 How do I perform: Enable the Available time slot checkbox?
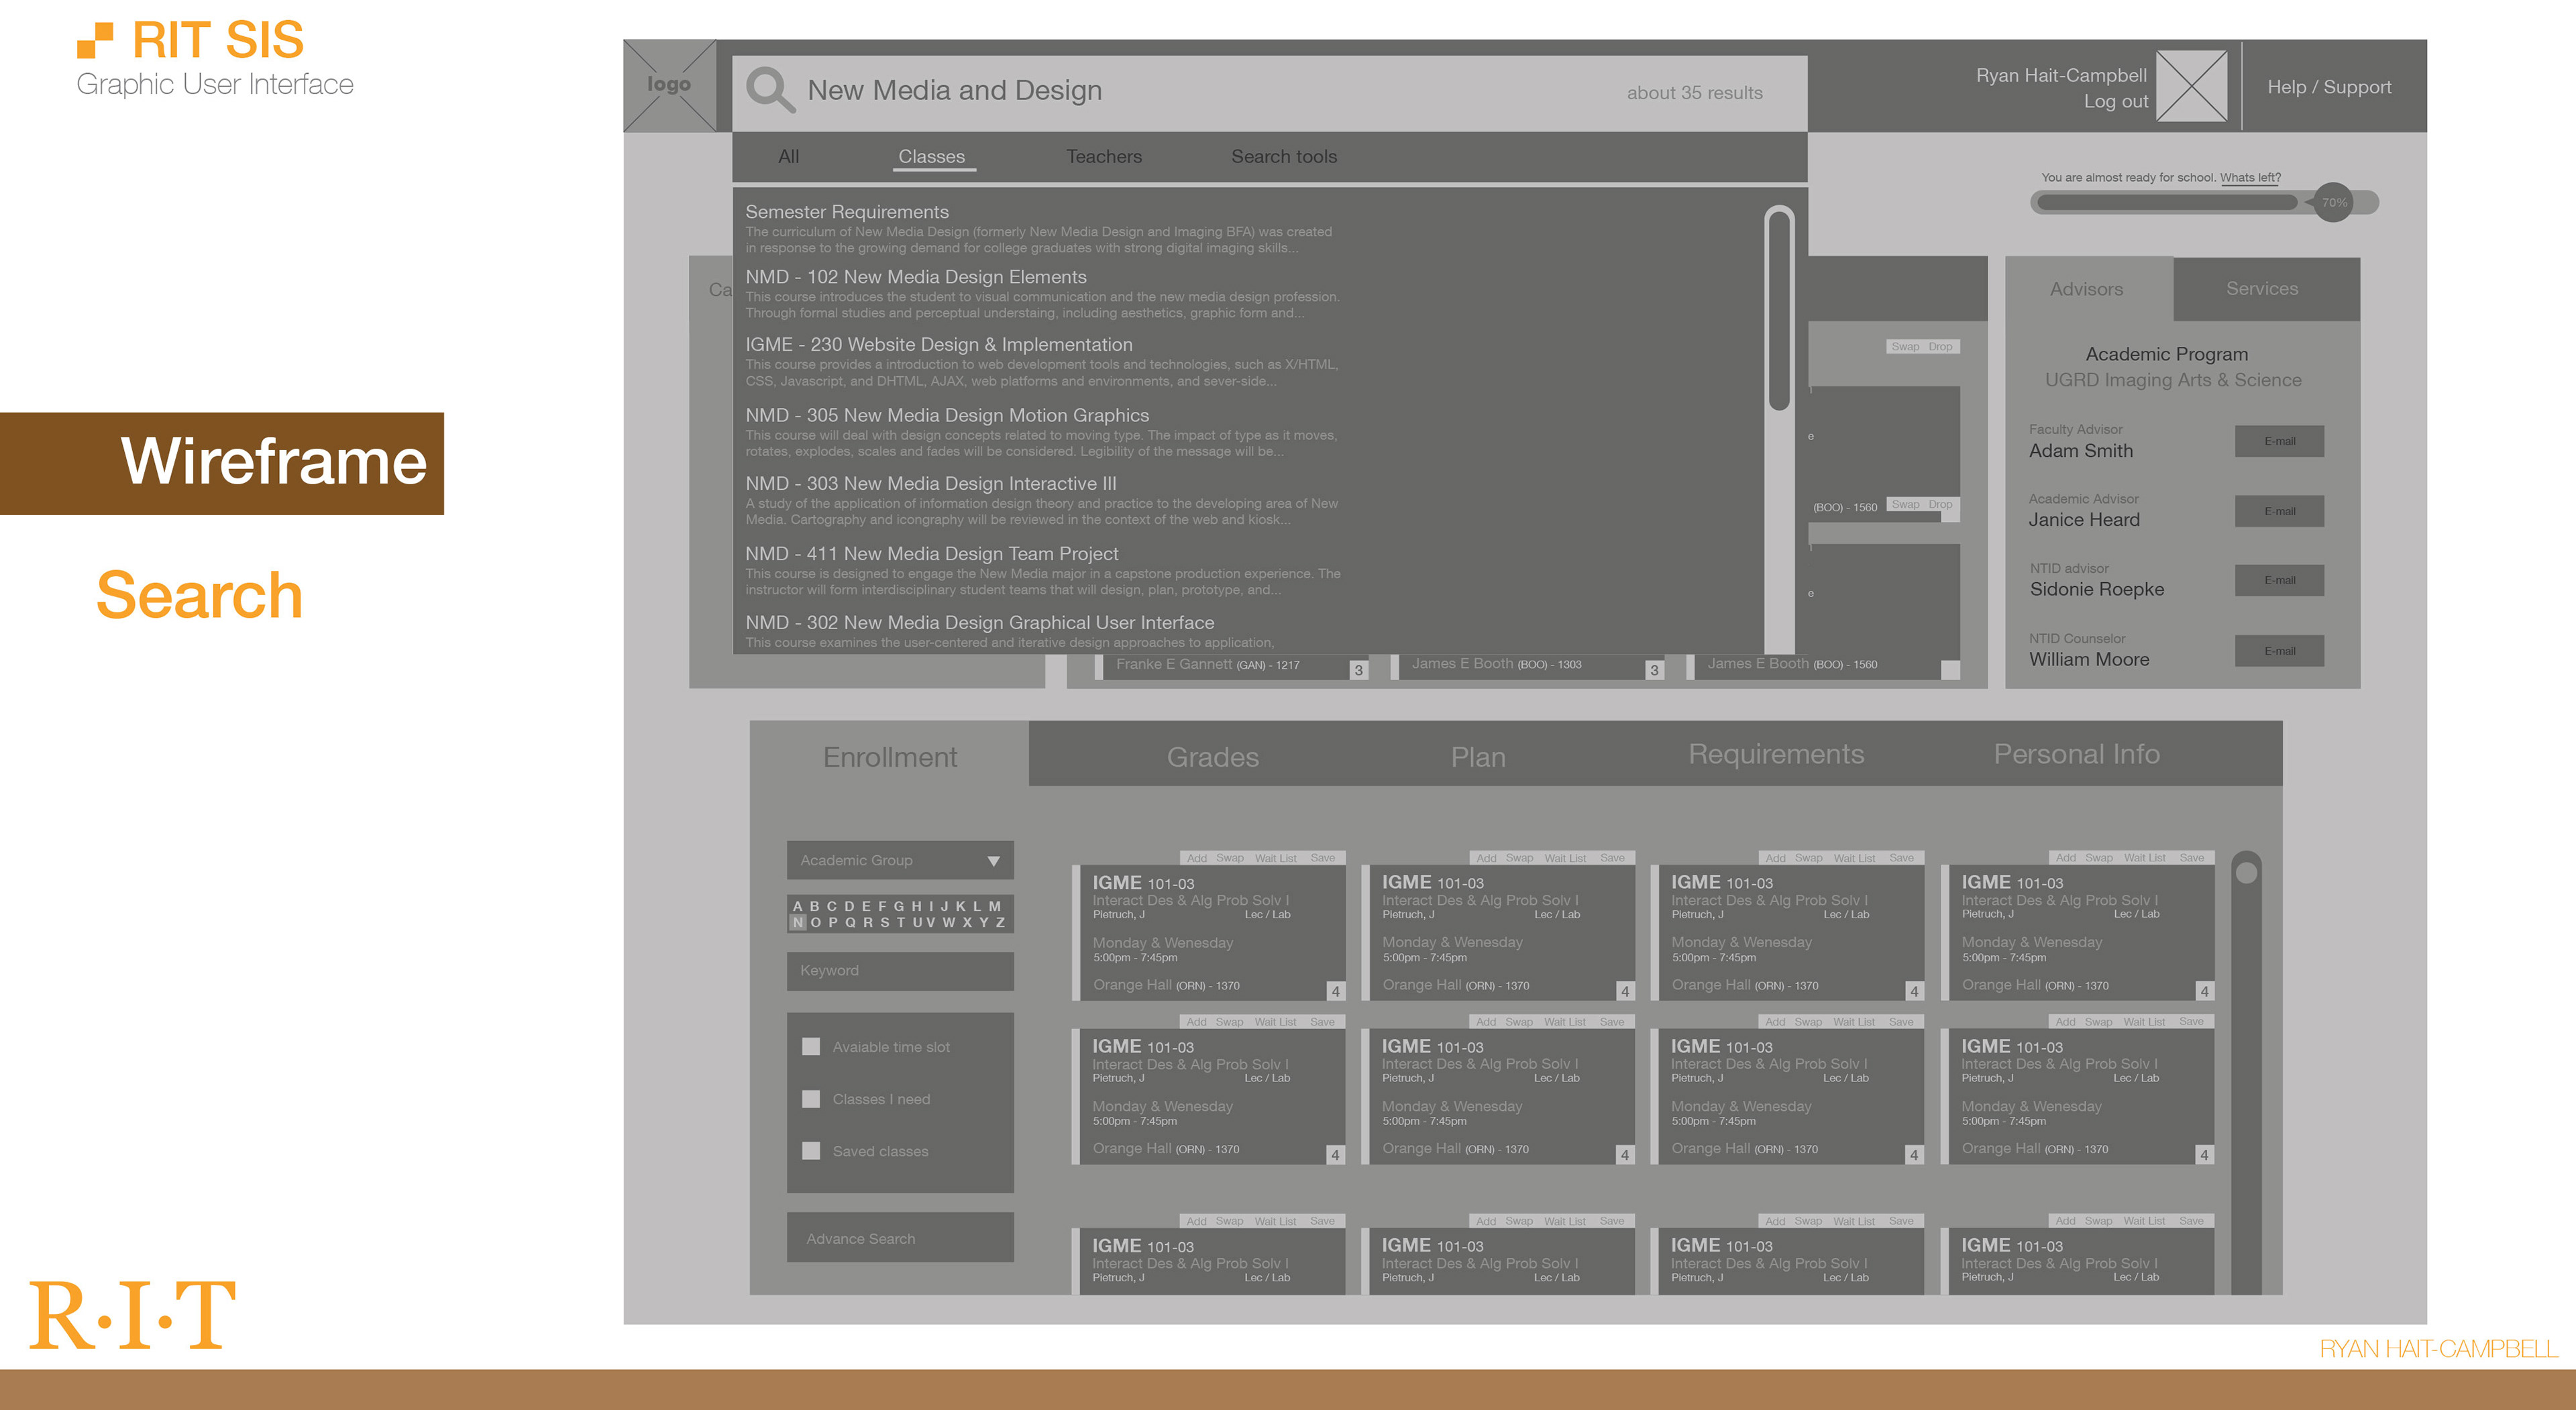coord(811,1047)
